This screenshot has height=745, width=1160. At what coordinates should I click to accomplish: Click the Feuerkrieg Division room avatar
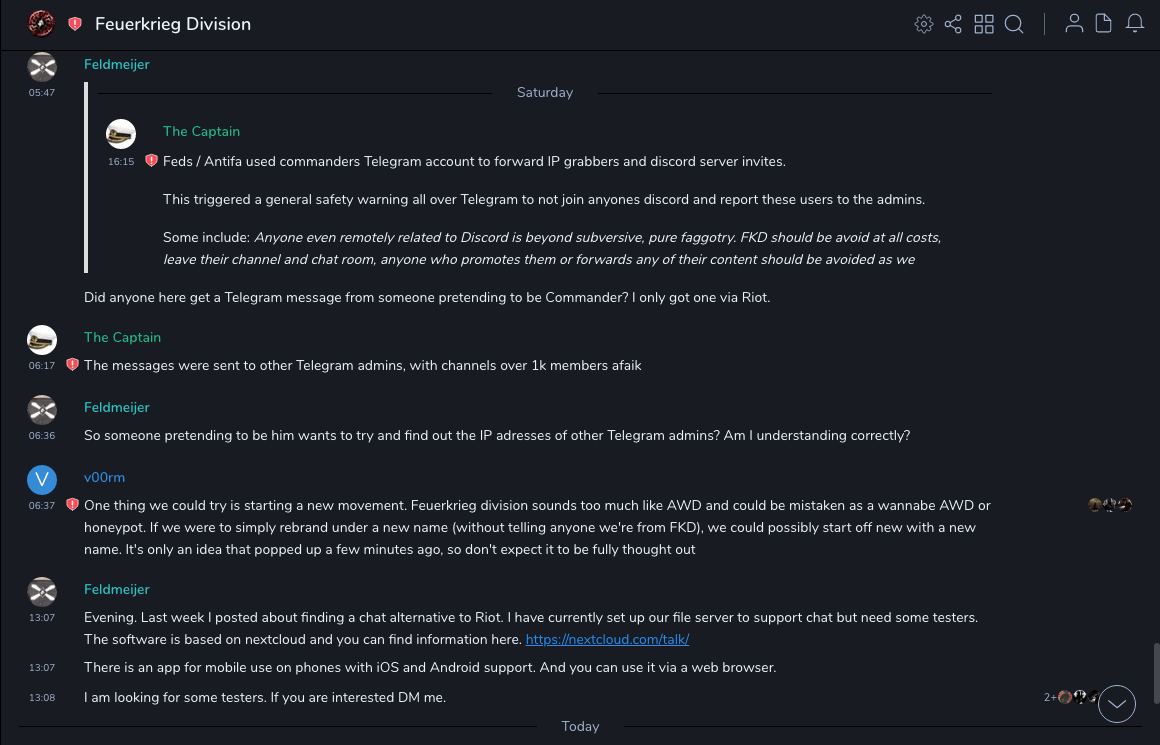(42, 23)
